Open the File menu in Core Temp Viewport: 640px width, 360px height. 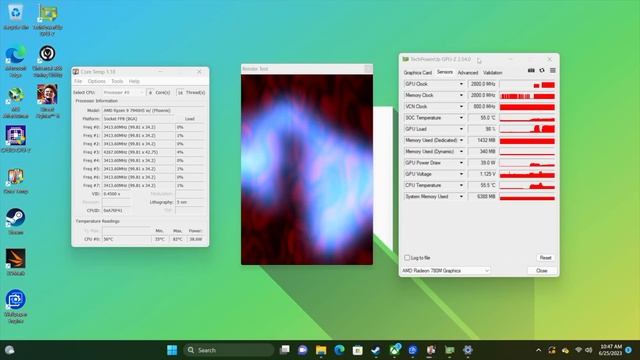click(x=78, y=81)
